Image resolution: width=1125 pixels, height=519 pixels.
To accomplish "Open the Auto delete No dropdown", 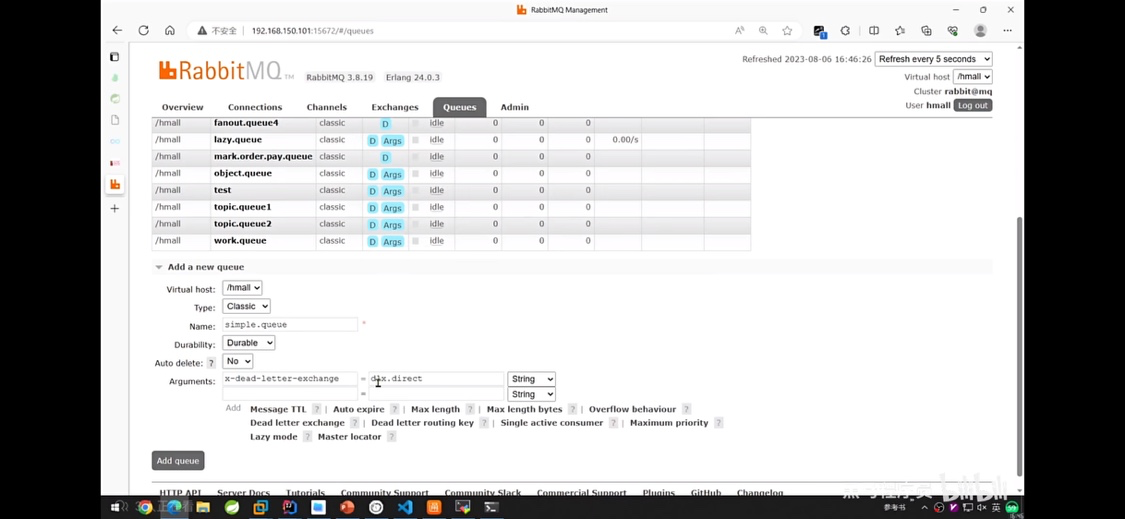I will point(237,361).
